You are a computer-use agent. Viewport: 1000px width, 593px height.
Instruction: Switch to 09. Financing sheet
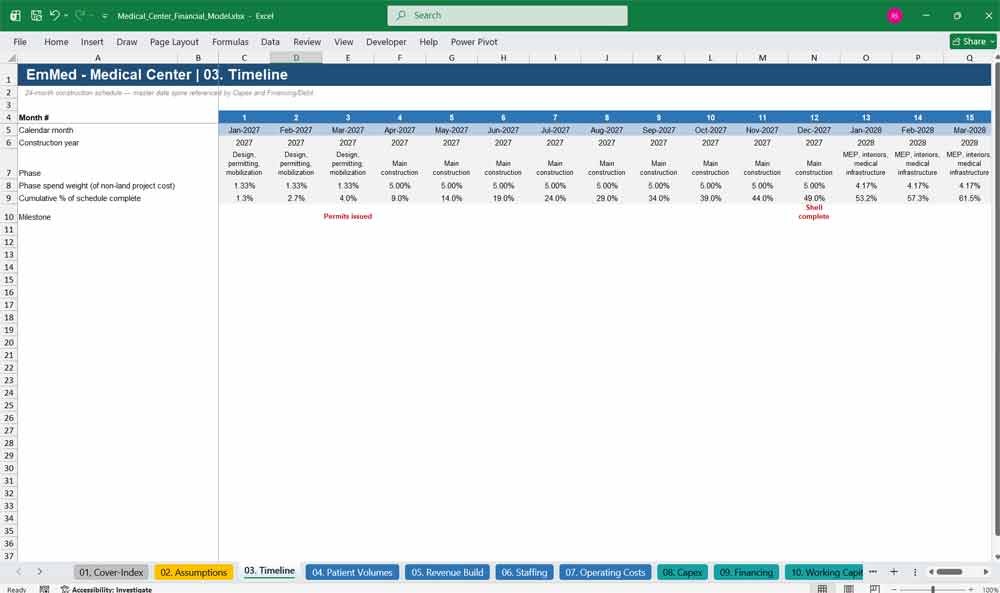[746, 572]
